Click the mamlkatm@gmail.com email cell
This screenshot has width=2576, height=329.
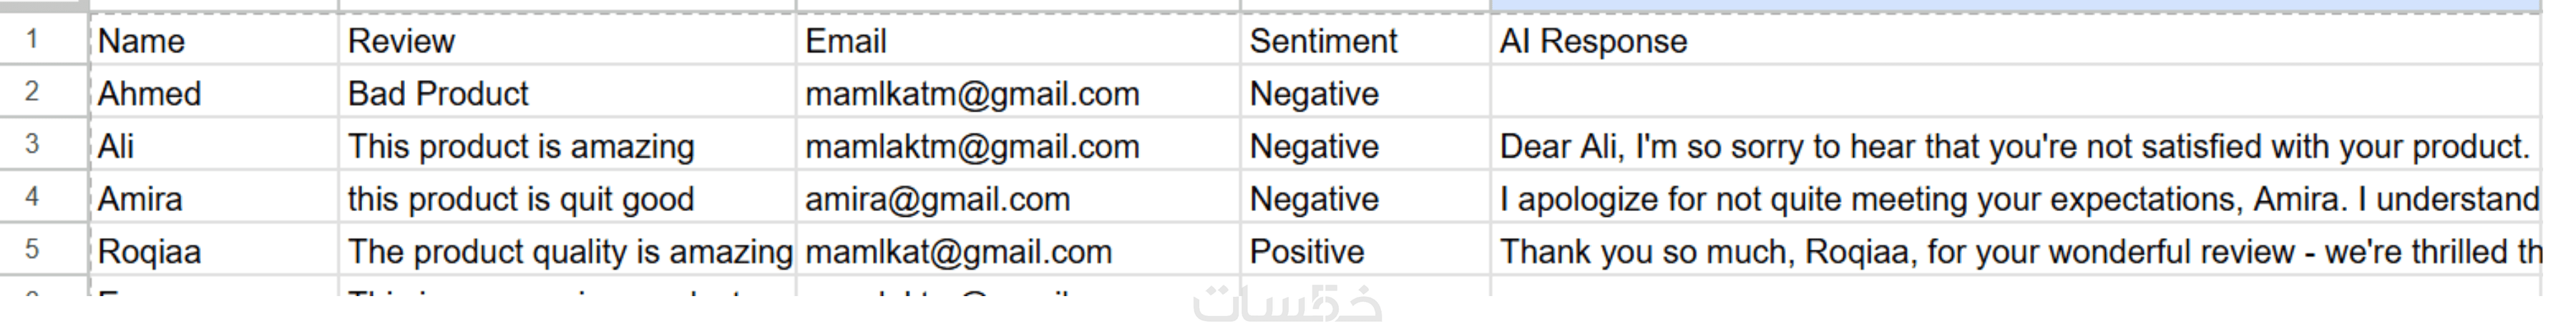[x=1017, y=94]
